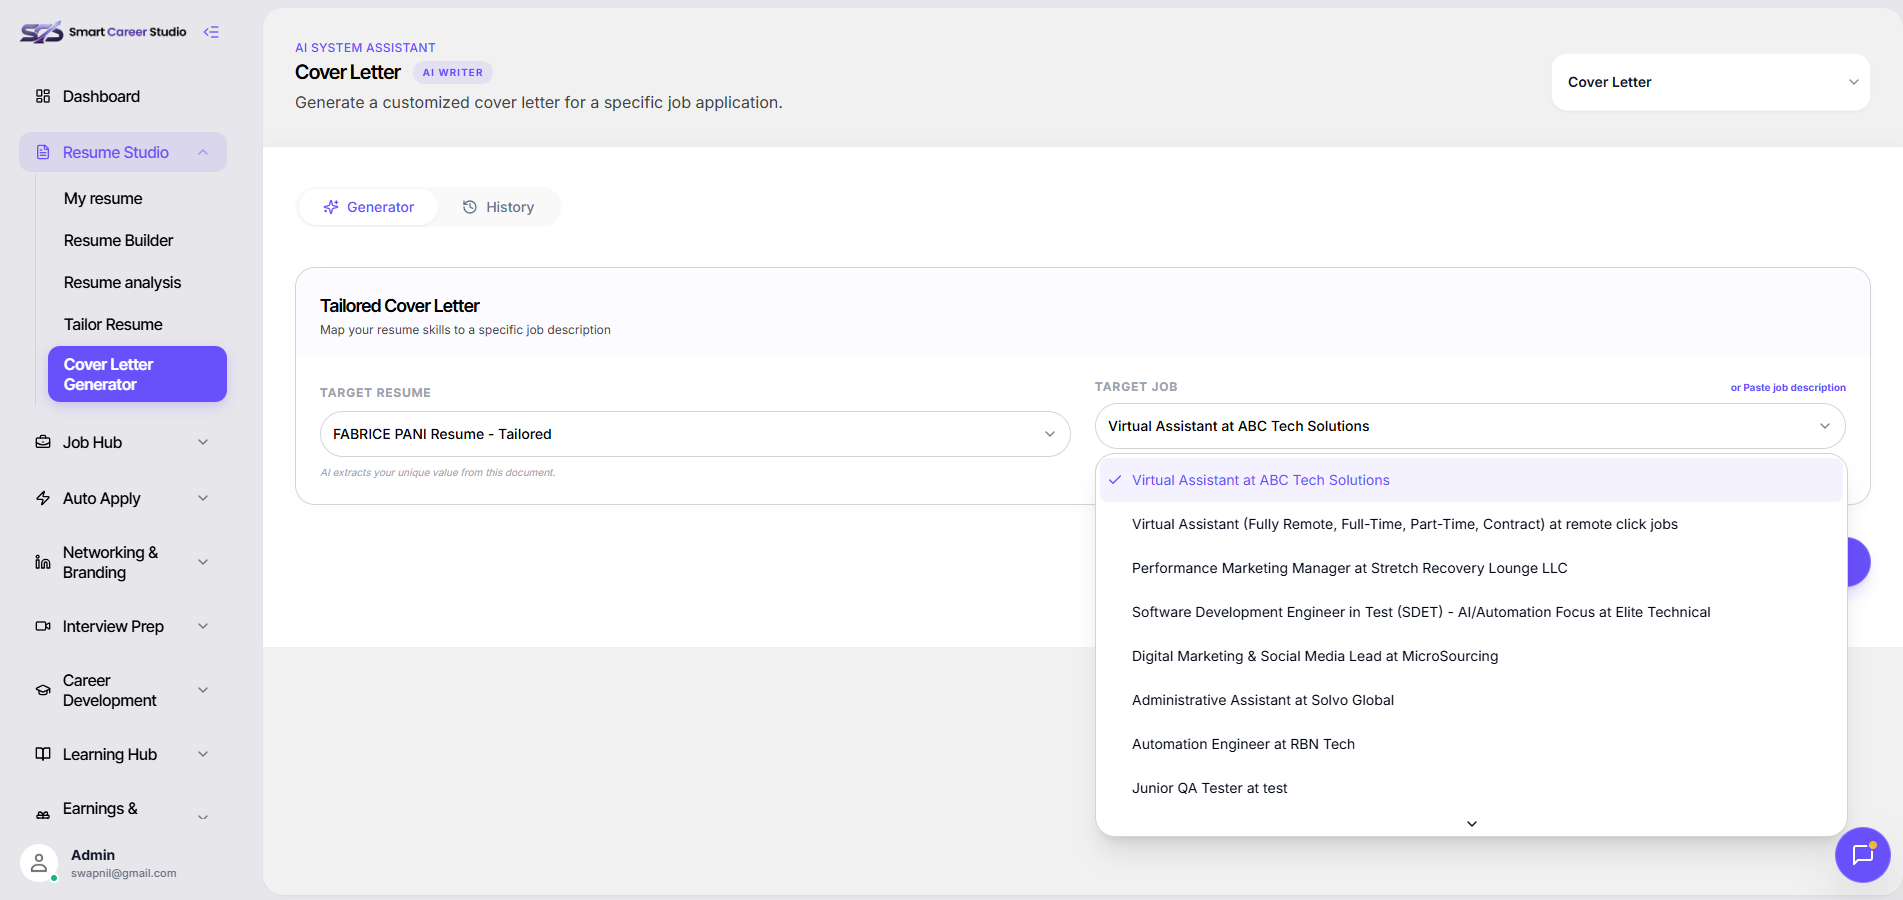Click the 'AI SYSTEM ASSISTANT' label

(365, 48)
